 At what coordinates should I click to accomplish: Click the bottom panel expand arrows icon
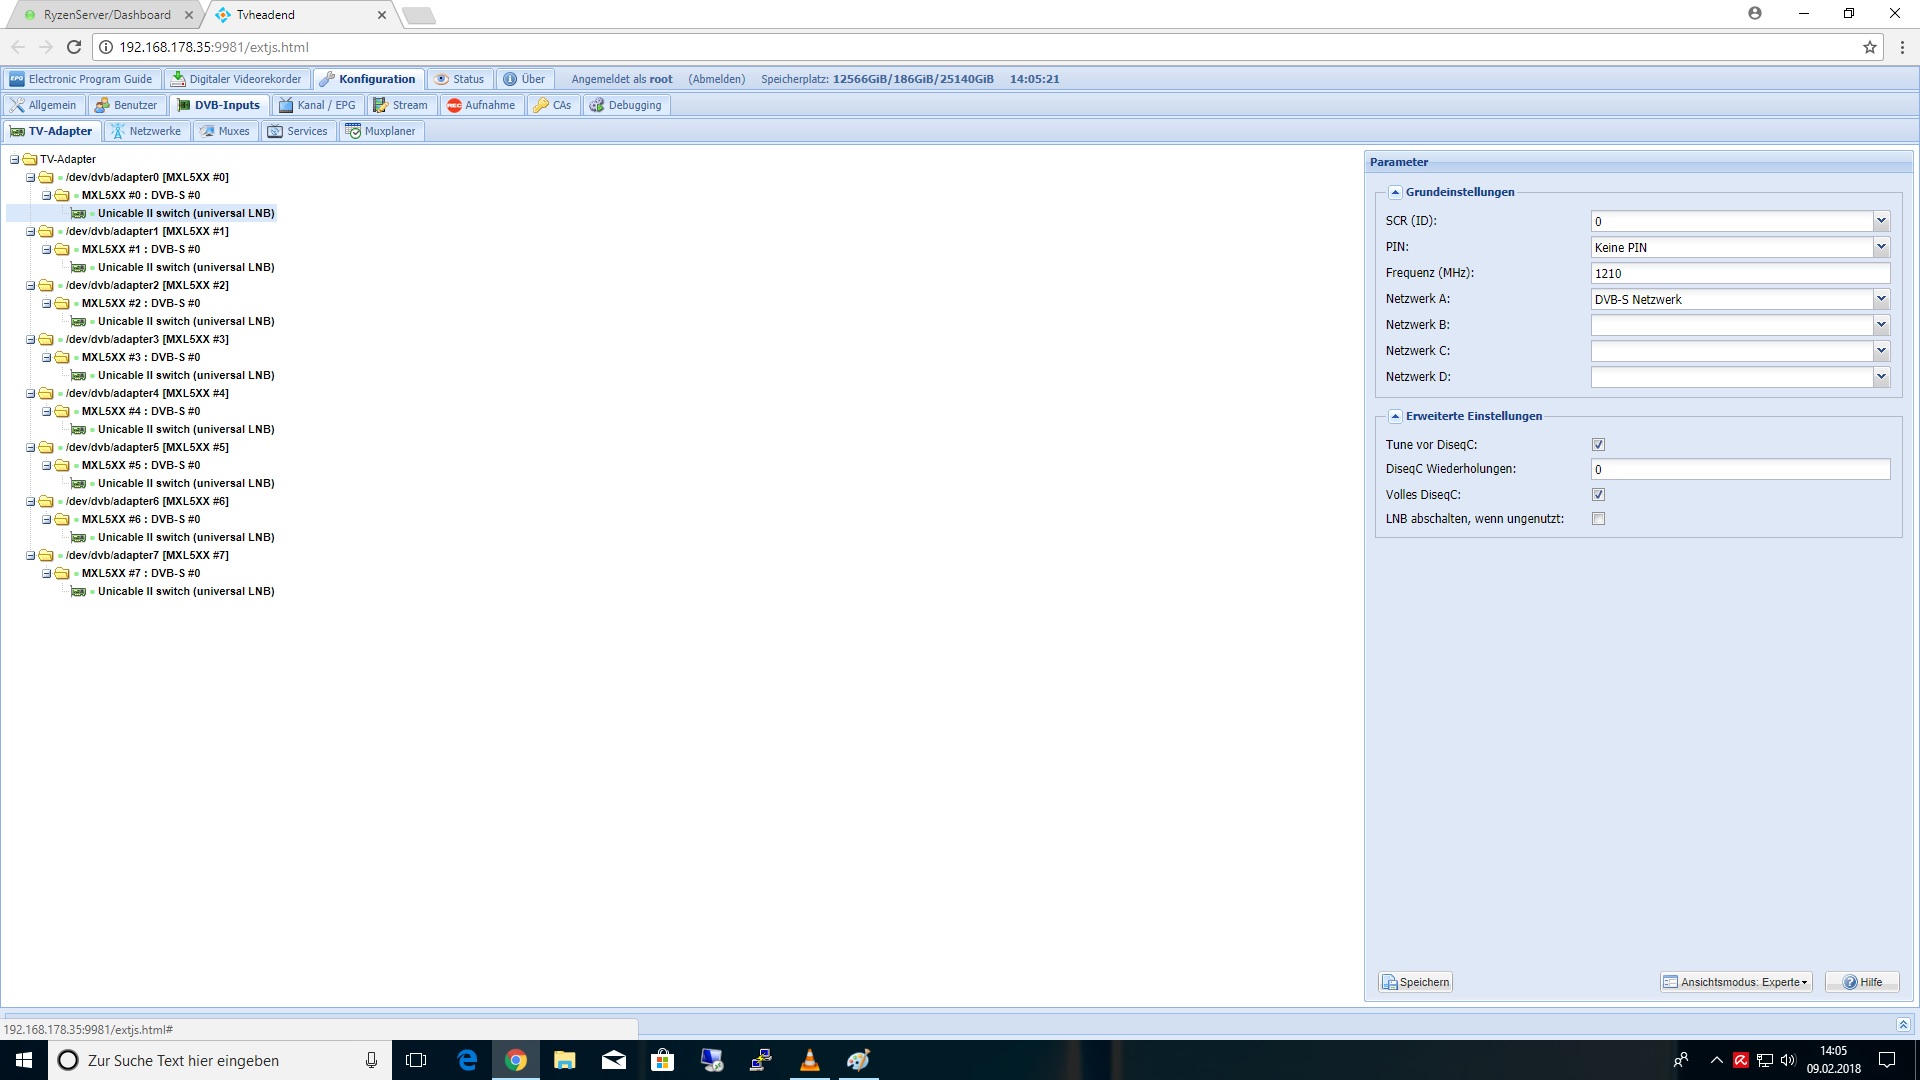pos(1903,1024)
